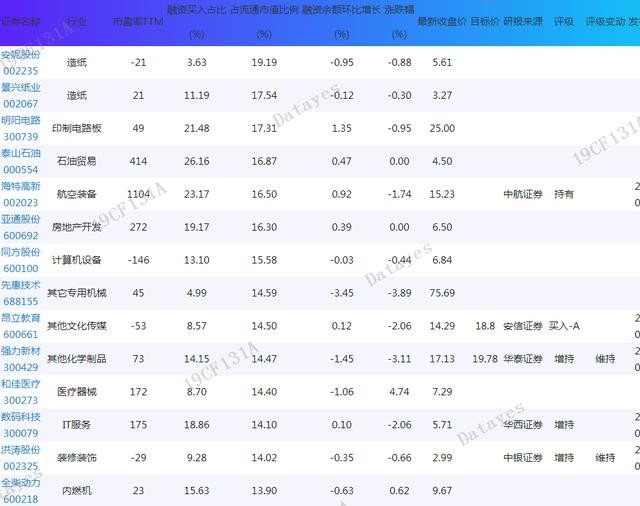Open stock link 景兴纸业 002067

tap(21, 95)
